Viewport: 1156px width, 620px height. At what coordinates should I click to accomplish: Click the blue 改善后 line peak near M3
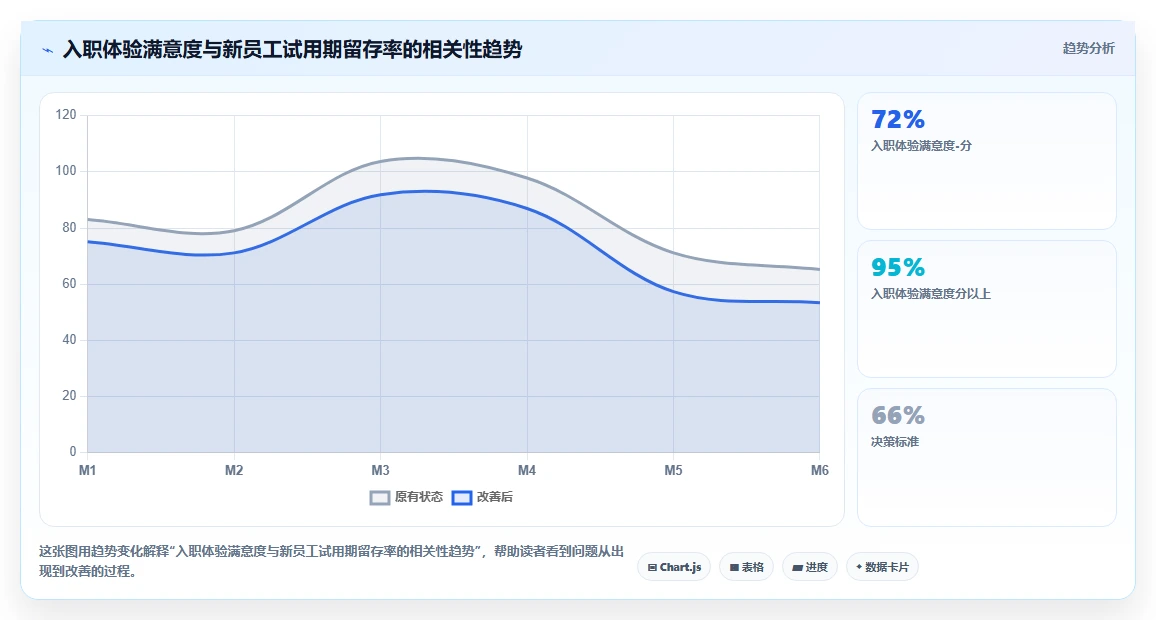tap(424, 191)
